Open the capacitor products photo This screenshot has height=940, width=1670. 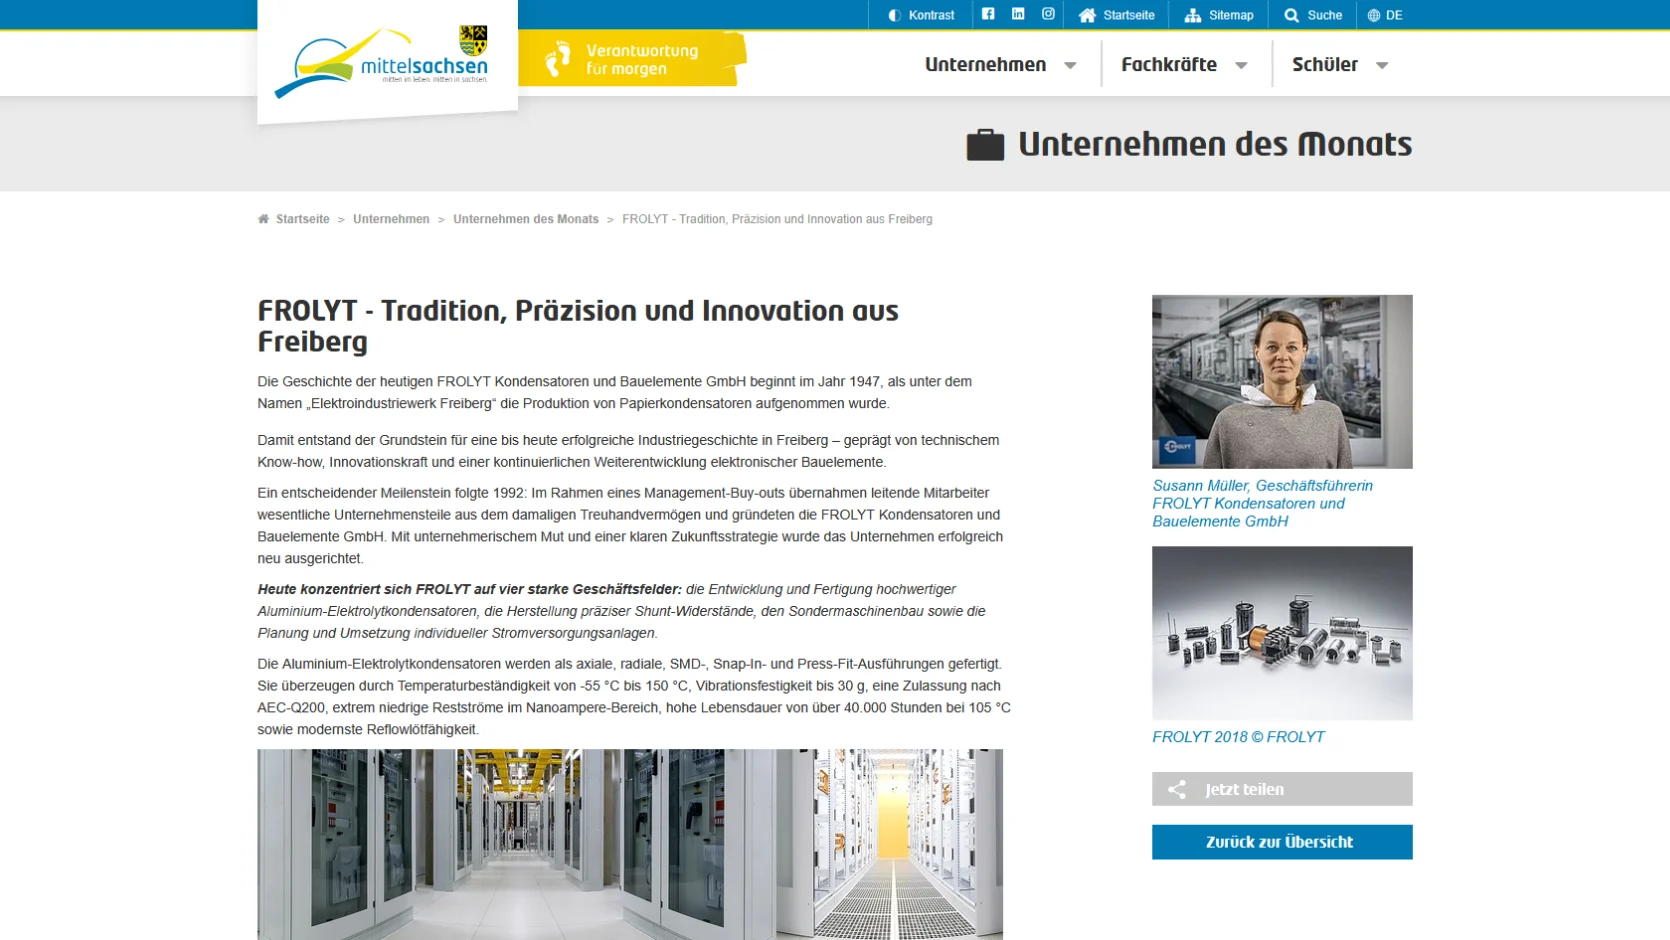pyautogui.click(x=1282, y=633)
